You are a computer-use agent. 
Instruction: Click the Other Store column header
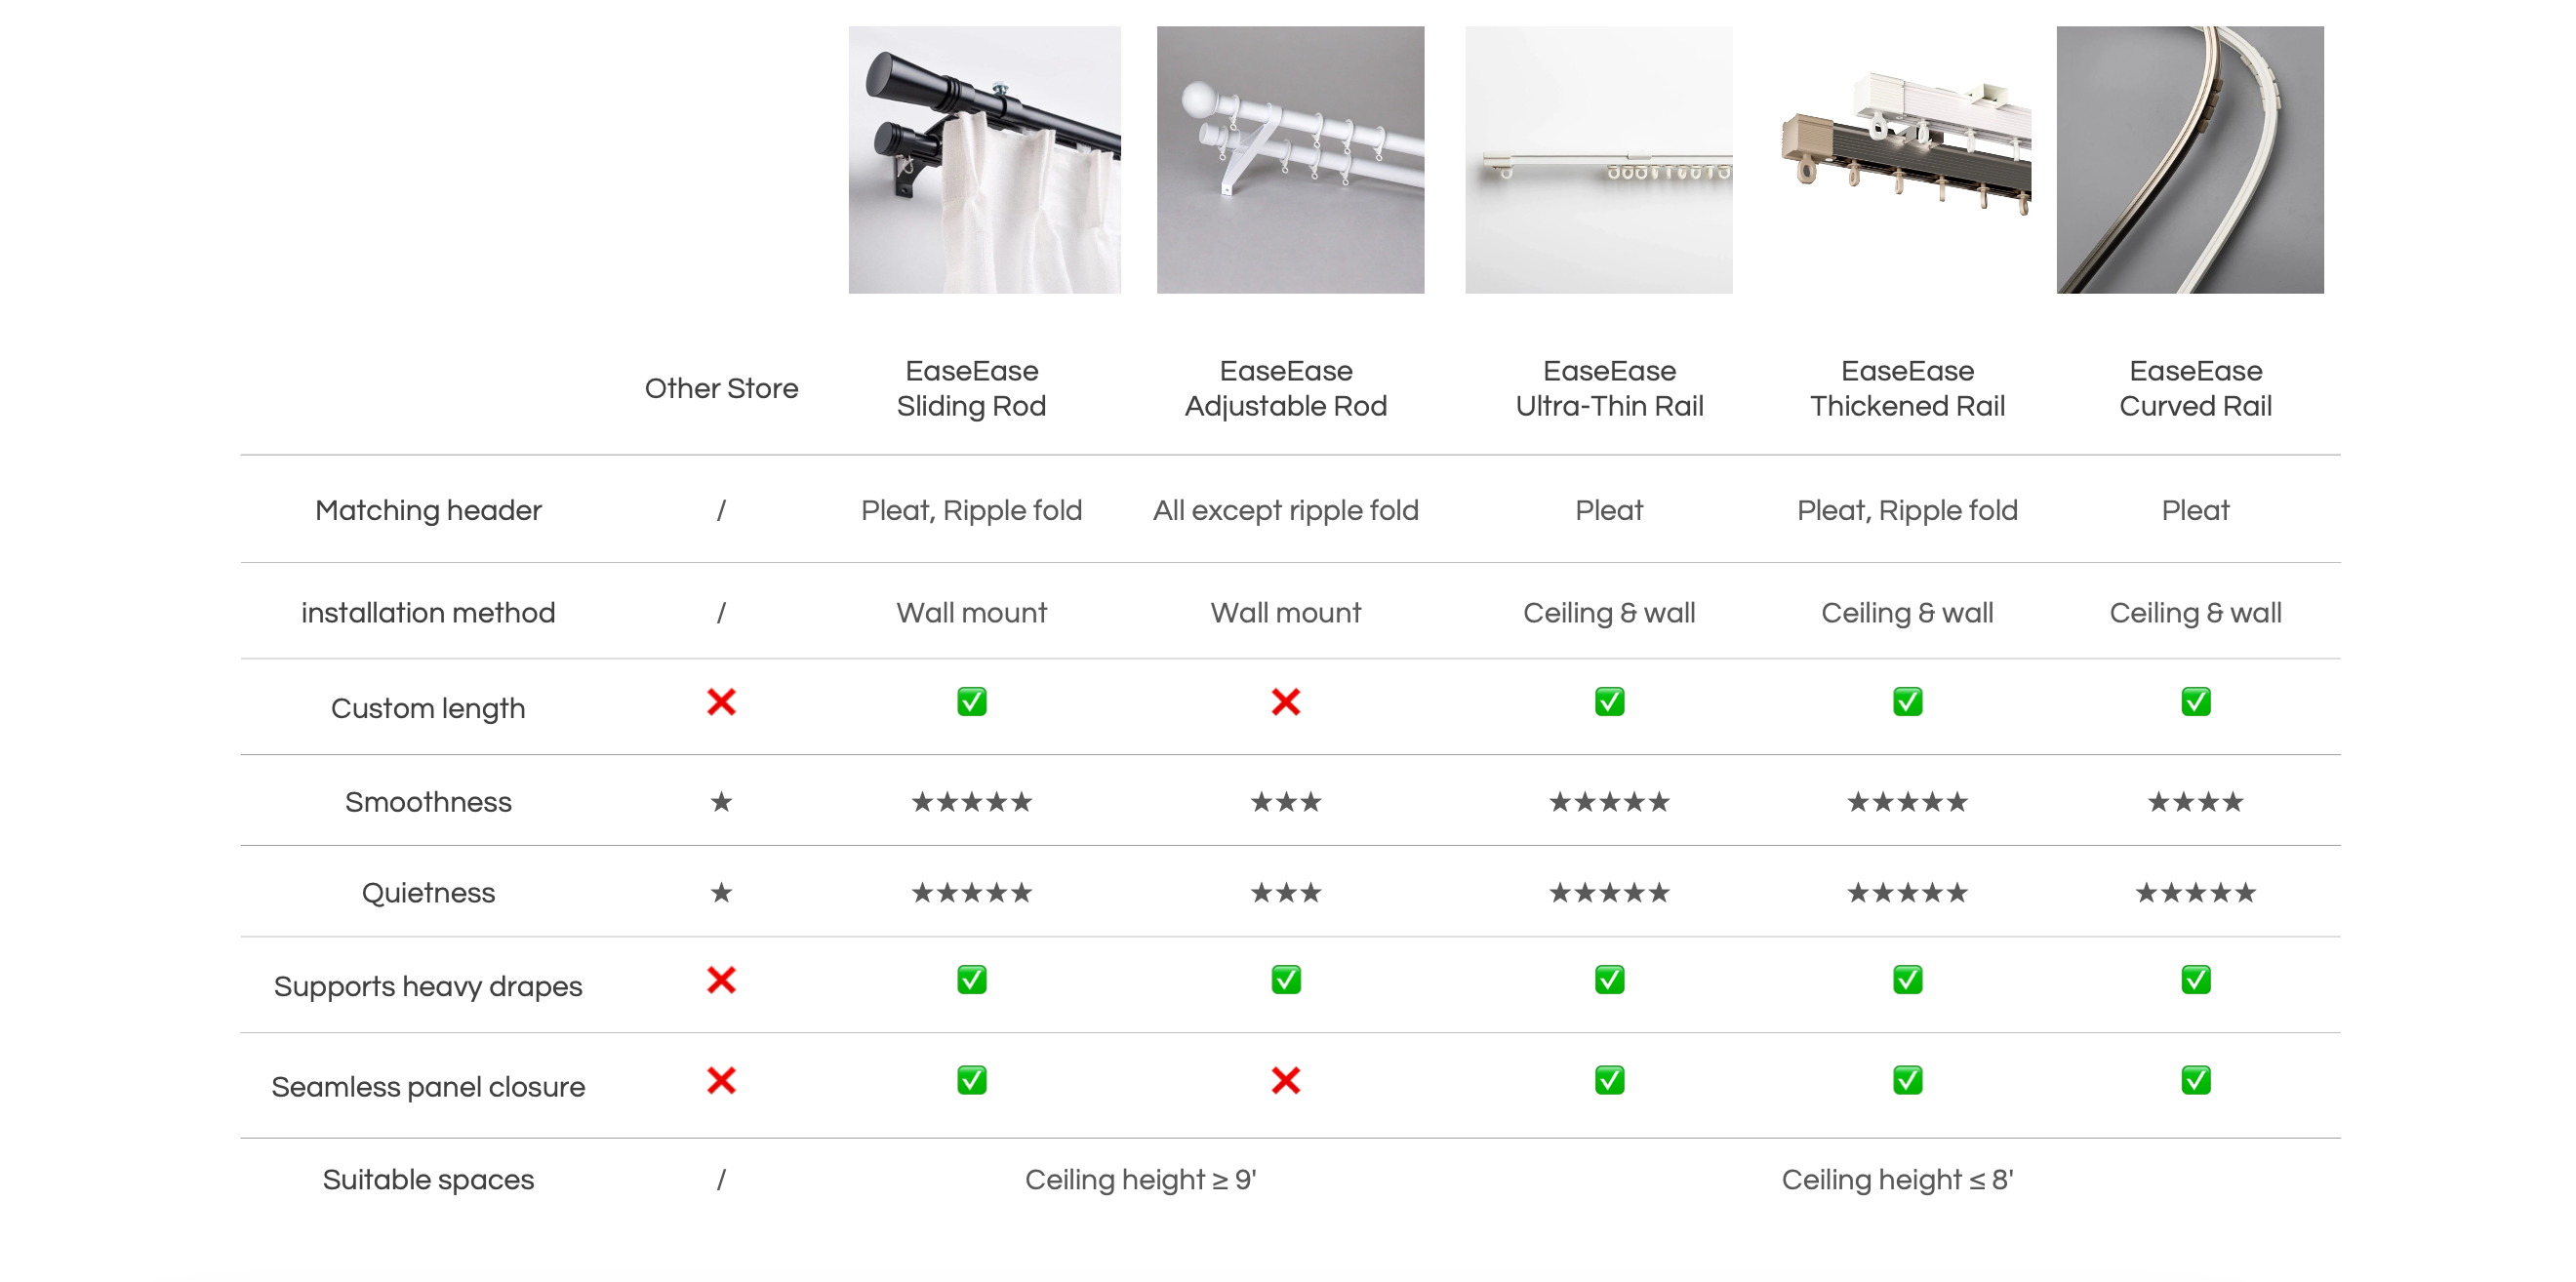coord(721,388)
